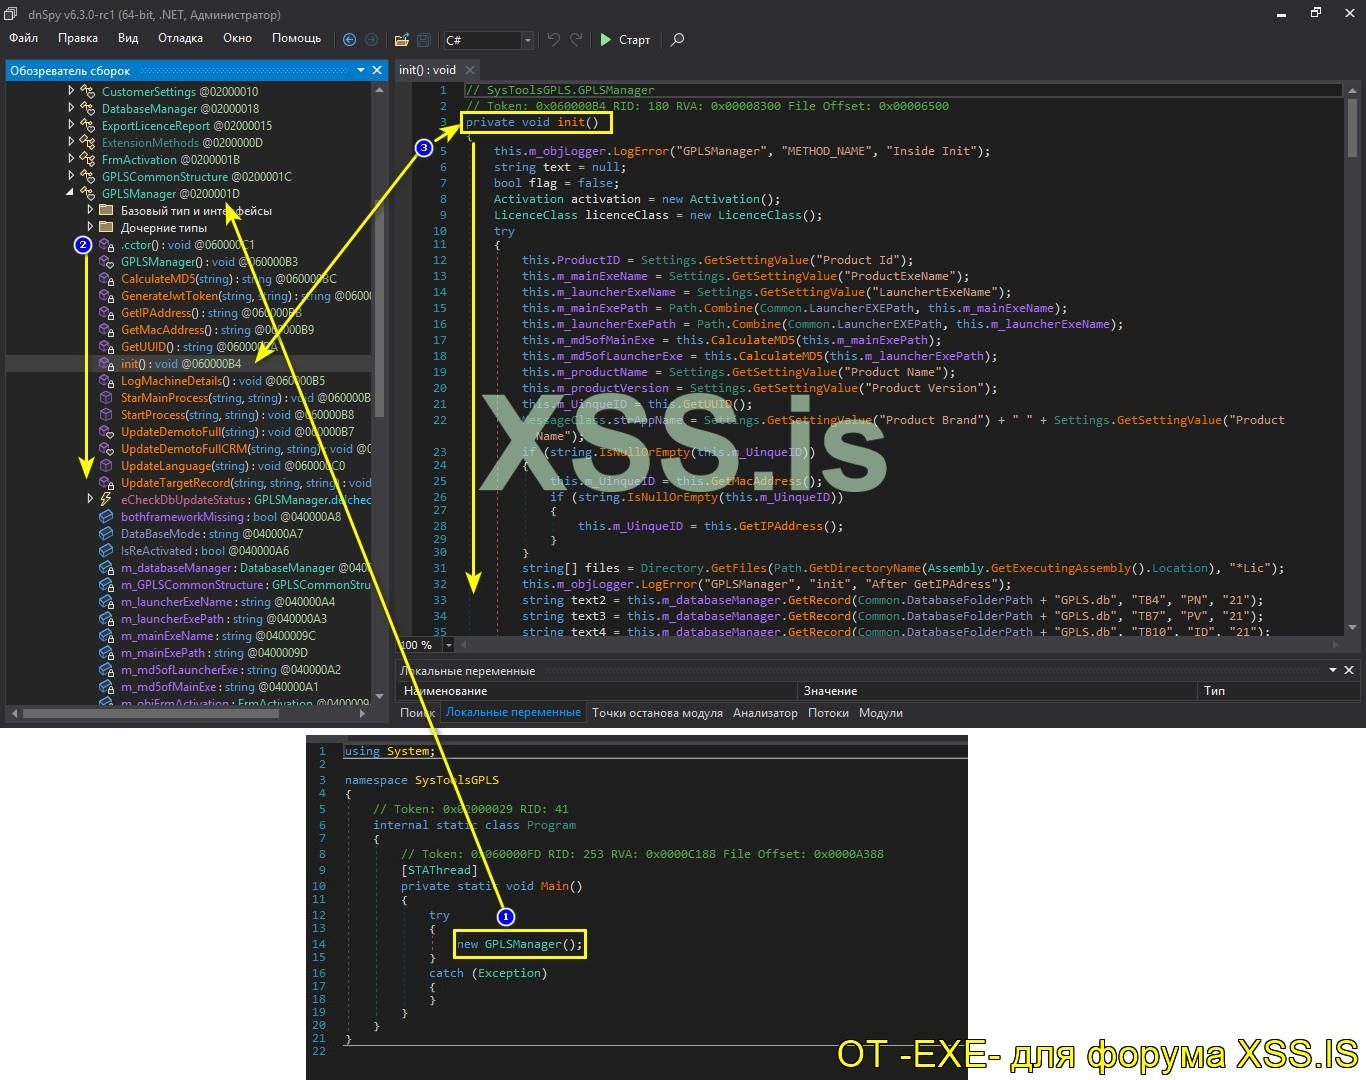Image resolution: width=1366 pixels, height=1080 pixels.
Task: Click the bothframeworkMissing field icon
Action: tap(107, 517)
